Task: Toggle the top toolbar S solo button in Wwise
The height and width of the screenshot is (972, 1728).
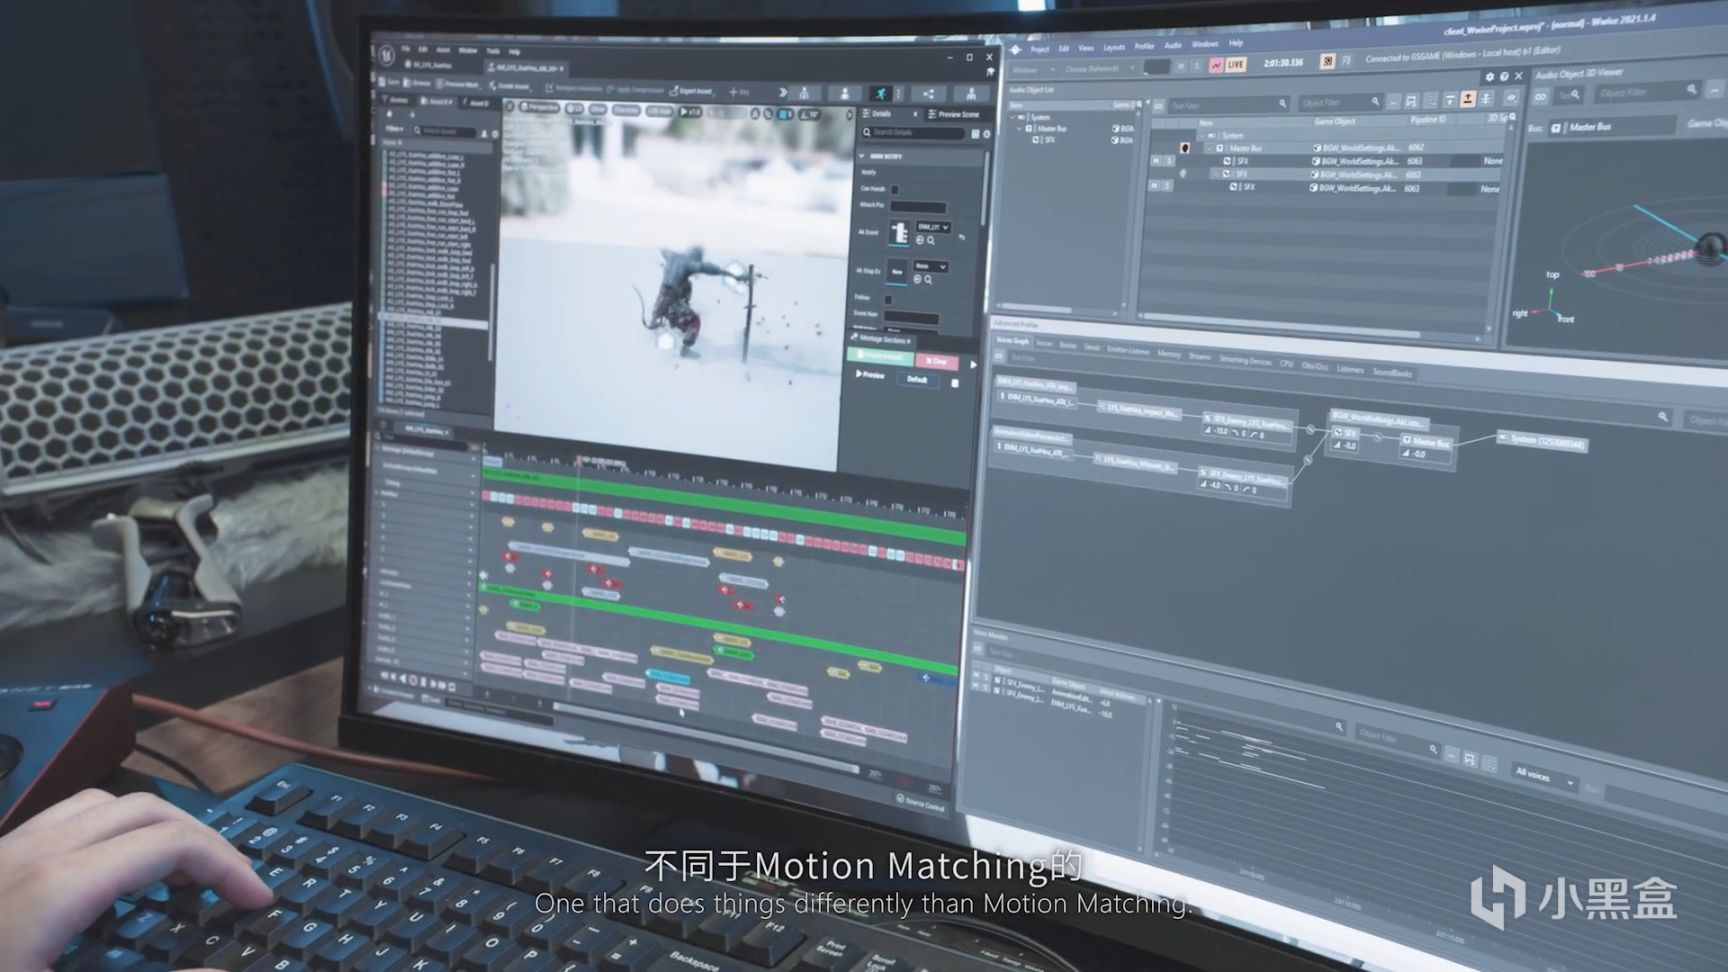Action: pos(1197,65)
